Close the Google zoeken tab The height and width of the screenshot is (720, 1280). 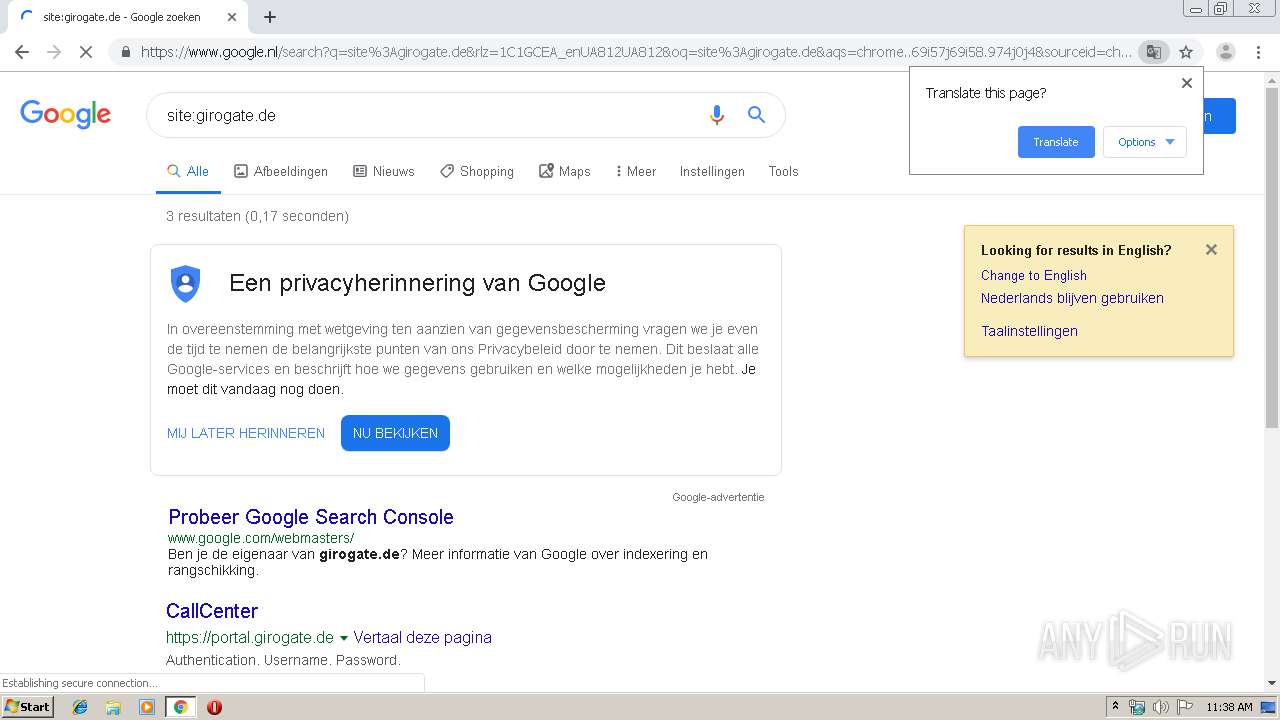[x=232, y=17]
